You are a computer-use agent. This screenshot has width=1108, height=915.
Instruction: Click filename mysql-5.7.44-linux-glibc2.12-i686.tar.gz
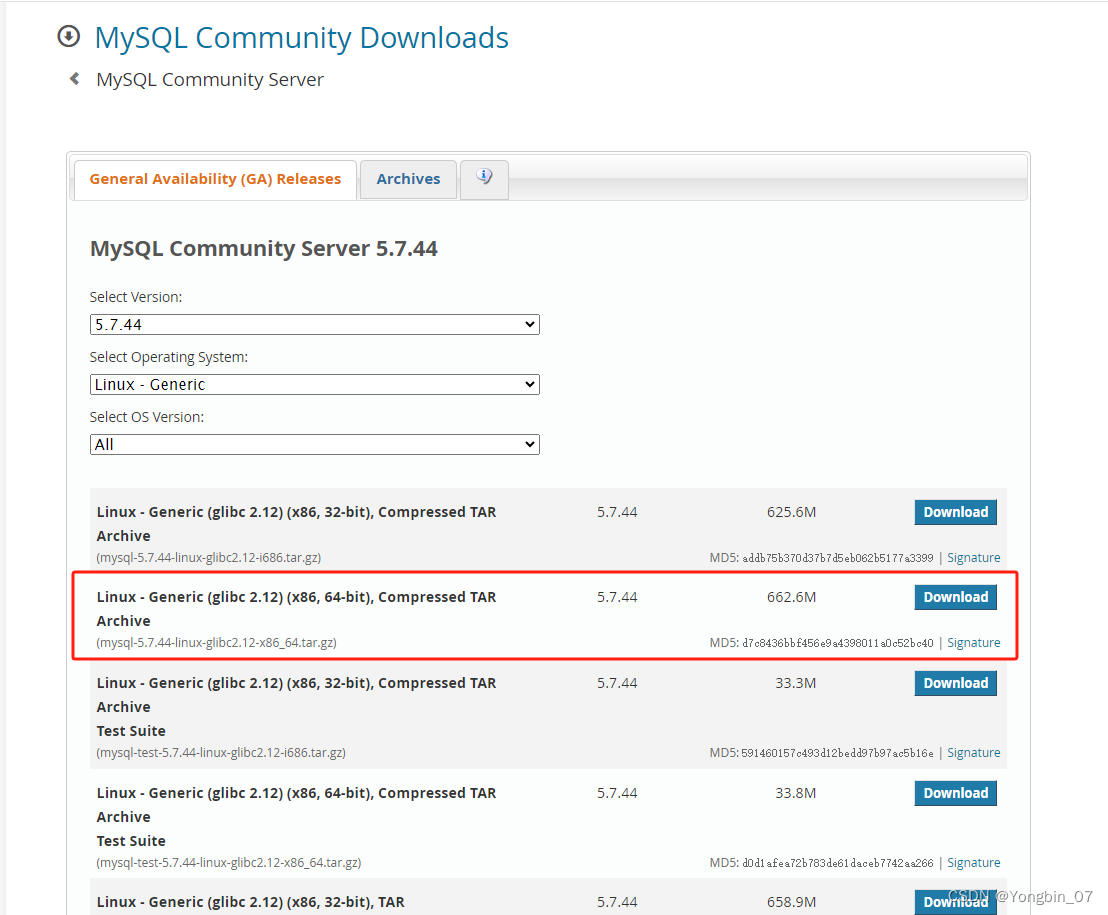[x=208, y=557]
